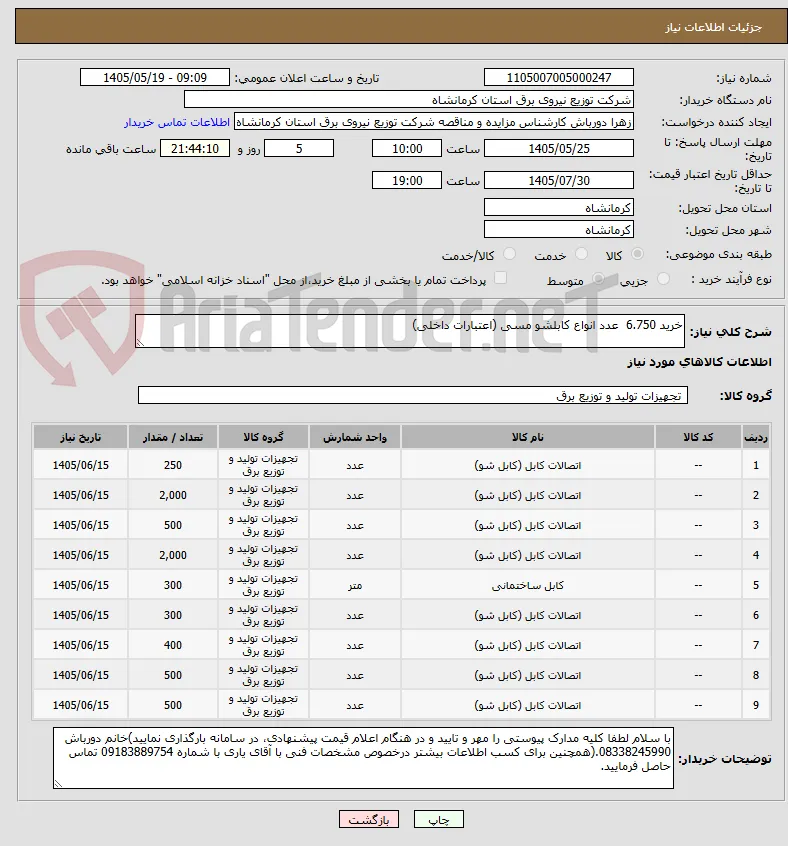The image size is (788, 846).
Task: Click the quantity 500 in row 3
Action: [173, 525]
